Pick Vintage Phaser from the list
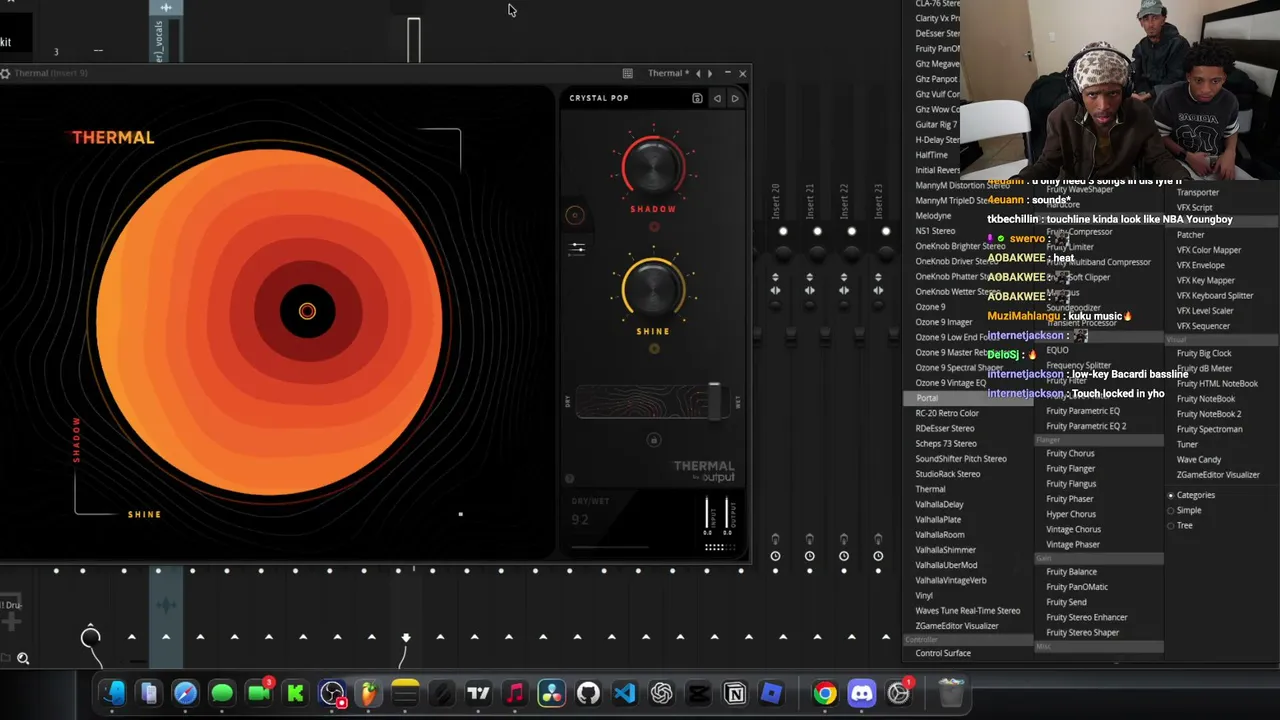This screenshot has width=1280, height=720. pos(1073,545)
